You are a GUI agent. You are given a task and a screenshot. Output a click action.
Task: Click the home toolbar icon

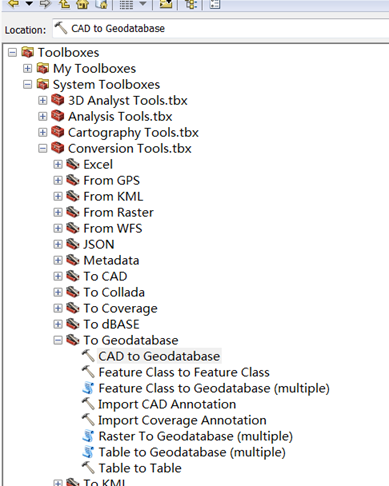click(83, 4)
